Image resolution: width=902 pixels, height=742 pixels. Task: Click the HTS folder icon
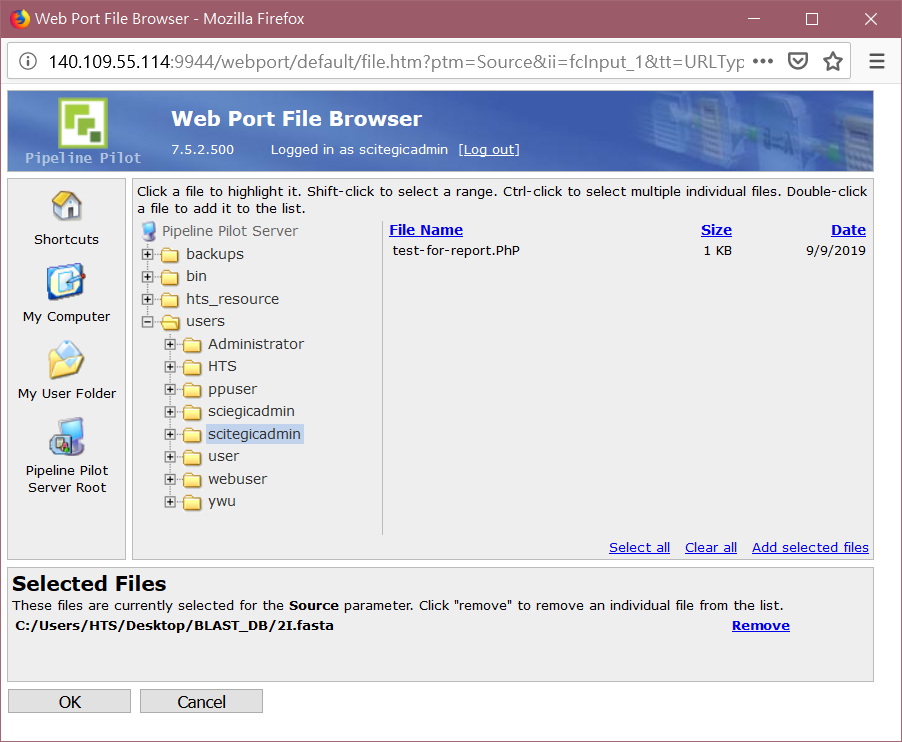click(x=192, y=367)
